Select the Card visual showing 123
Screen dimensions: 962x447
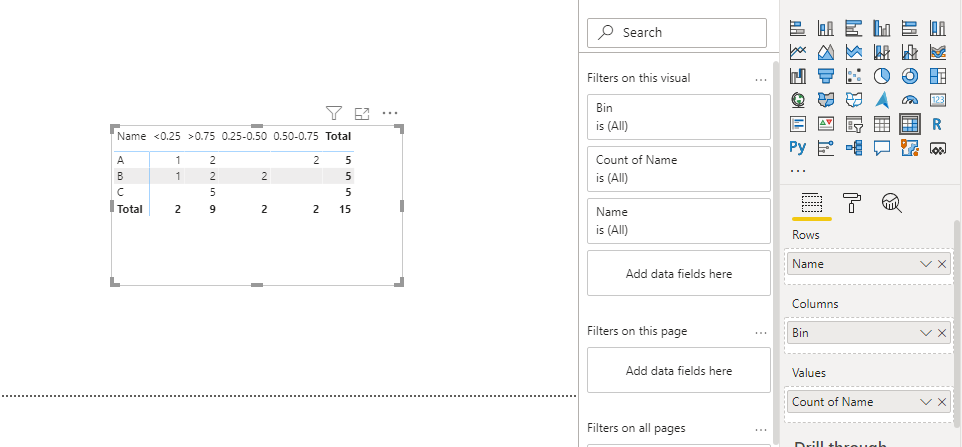[x=937, y=99]
